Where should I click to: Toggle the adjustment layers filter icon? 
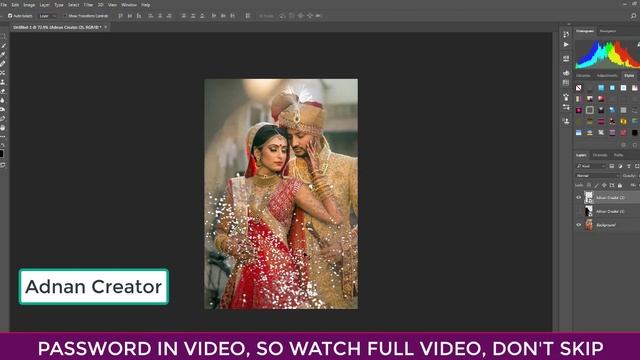click(620, 166)
